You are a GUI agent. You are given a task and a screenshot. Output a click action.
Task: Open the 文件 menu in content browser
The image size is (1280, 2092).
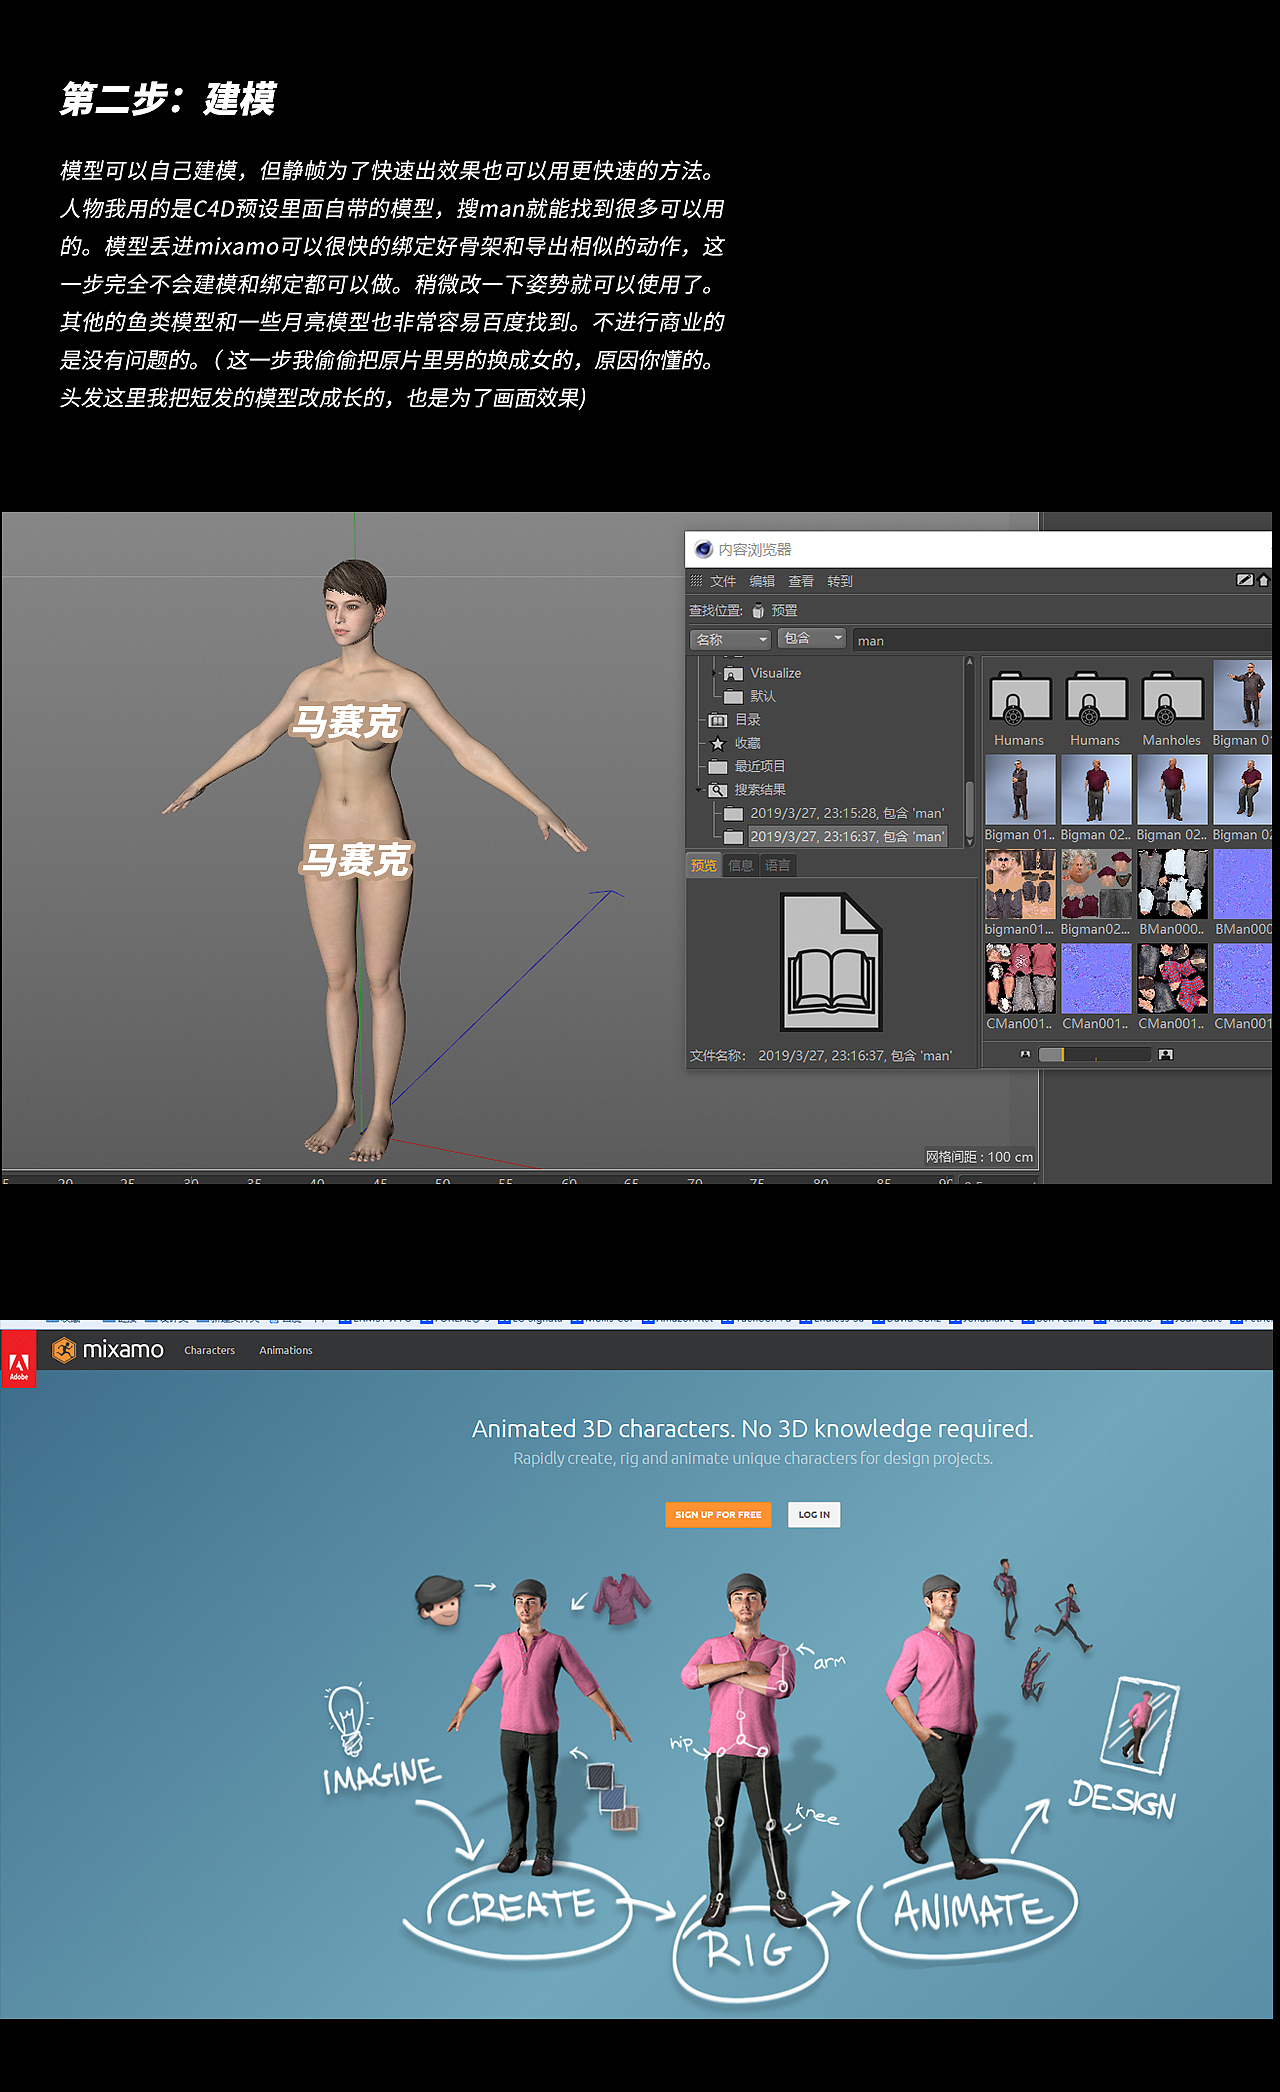click(x=723, y=581)
